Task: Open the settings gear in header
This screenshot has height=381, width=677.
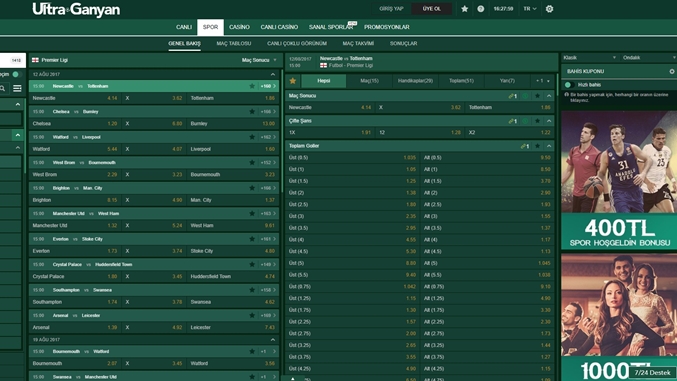Action: 549,9
